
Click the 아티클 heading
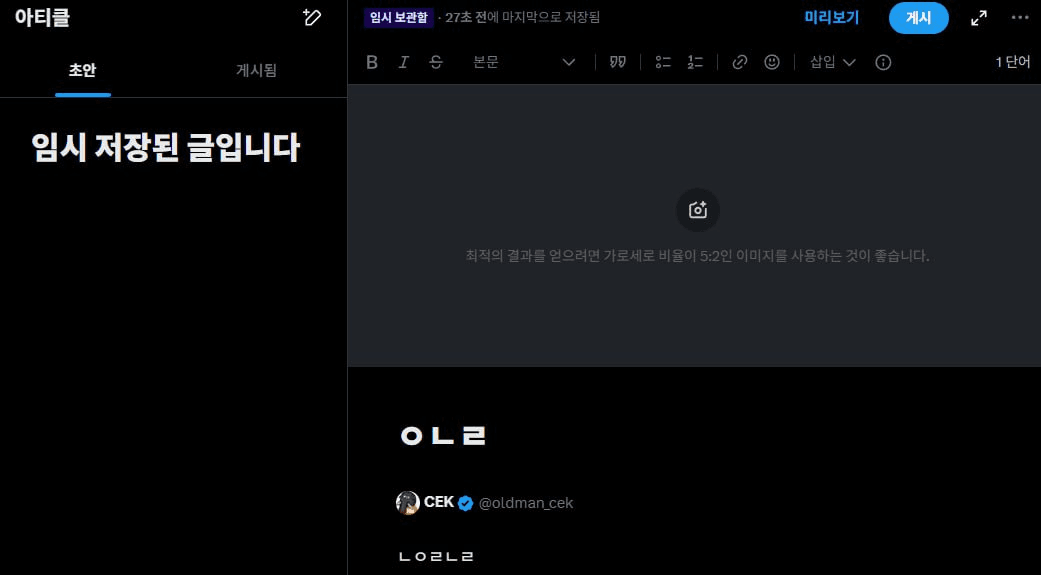coord(42,17)
